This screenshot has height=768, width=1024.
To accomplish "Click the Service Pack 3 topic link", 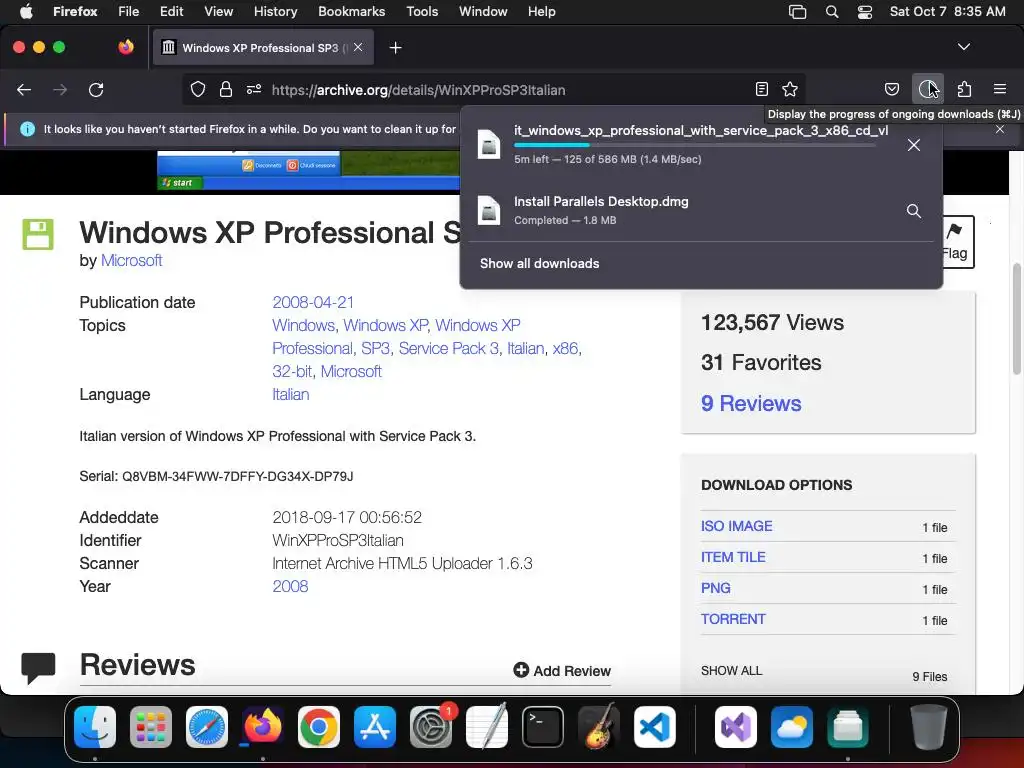I will tap(449, 348).
